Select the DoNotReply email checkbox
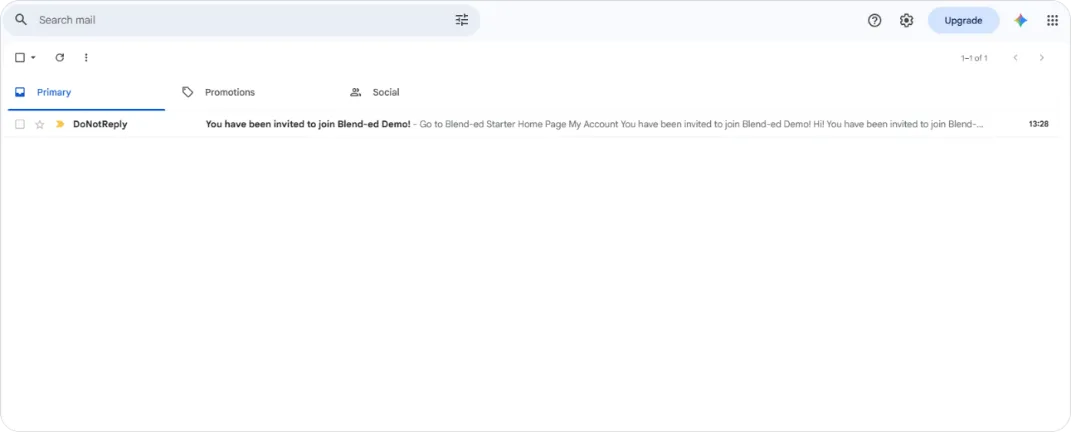This screenshot has width=1071, height=432. (x=20, y=124)
